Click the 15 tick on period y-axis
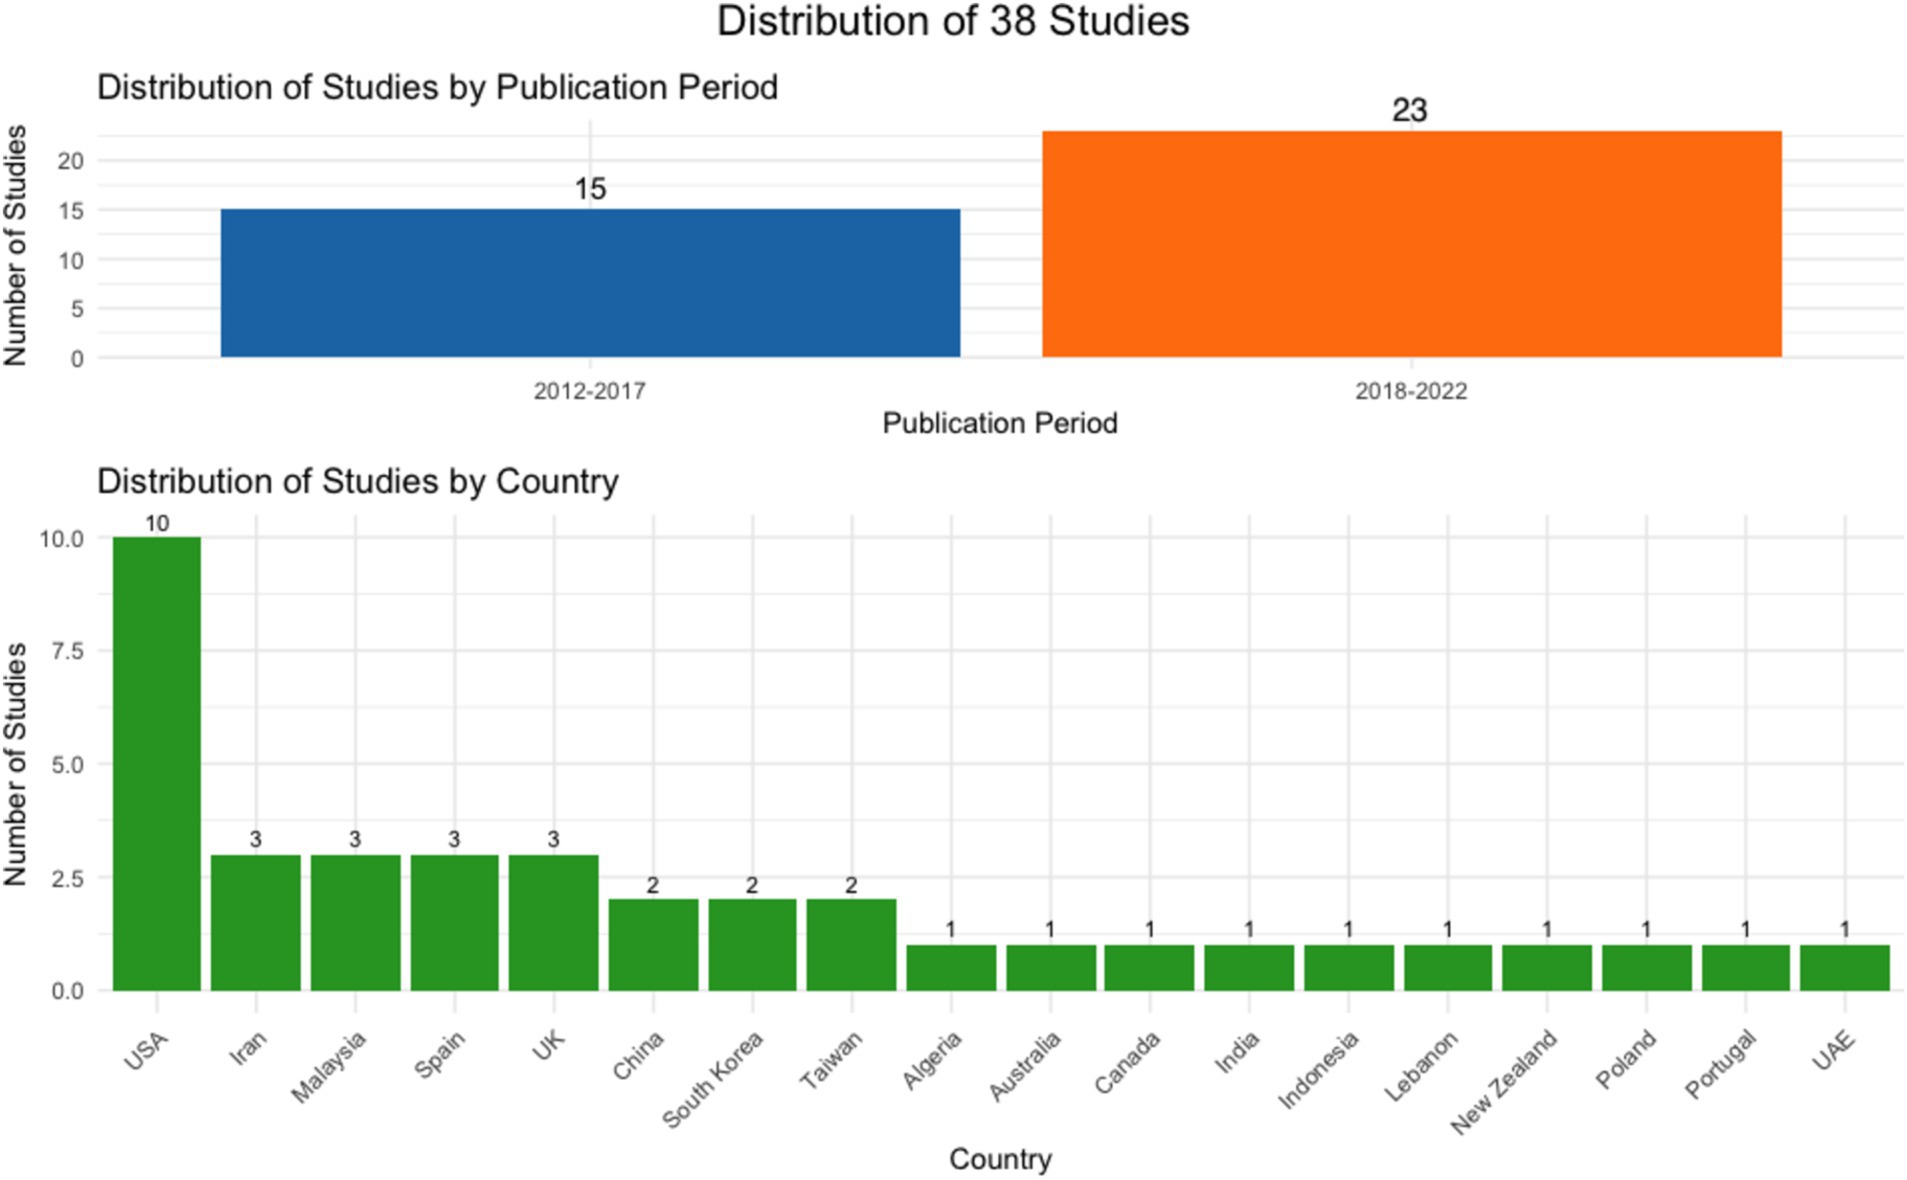1907x1180 pixels. click(x=71, y=211)
